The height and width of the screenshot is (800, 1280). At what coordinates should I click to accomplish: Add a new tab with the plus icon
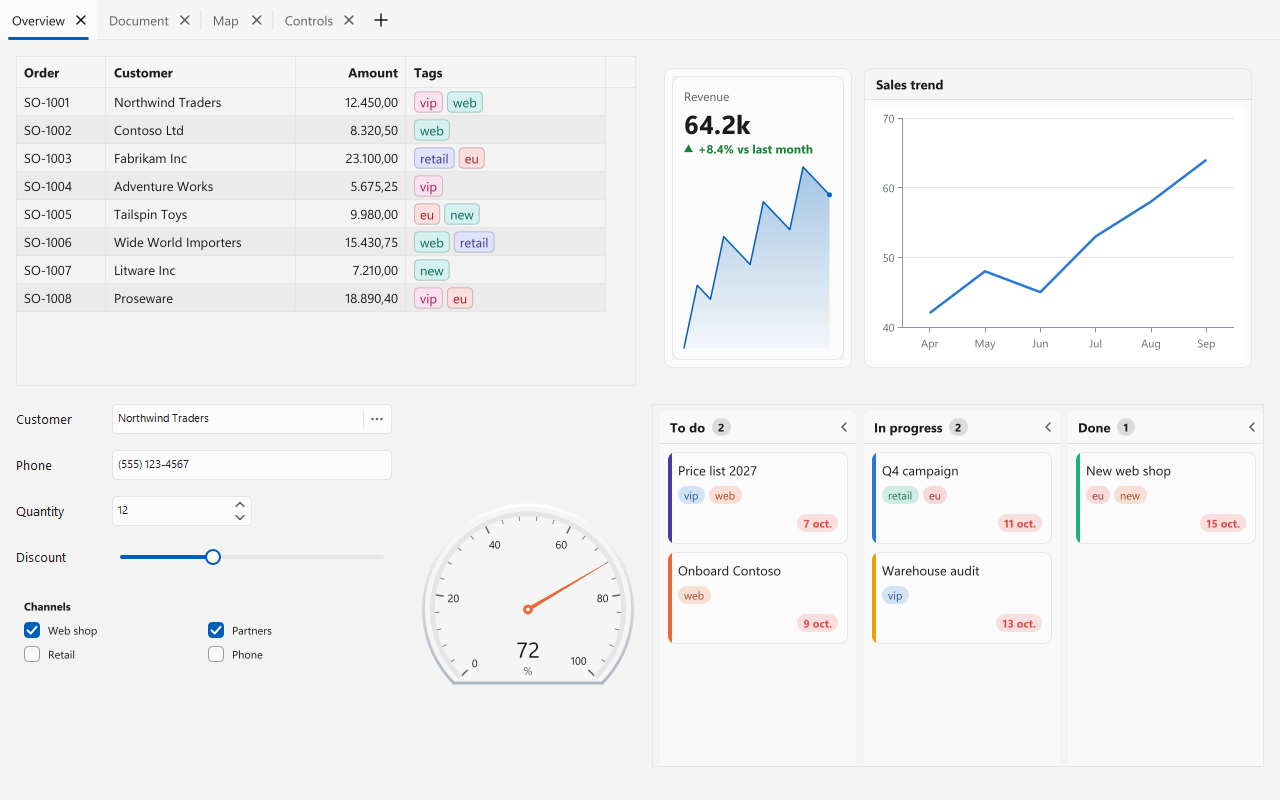[380, 20]
